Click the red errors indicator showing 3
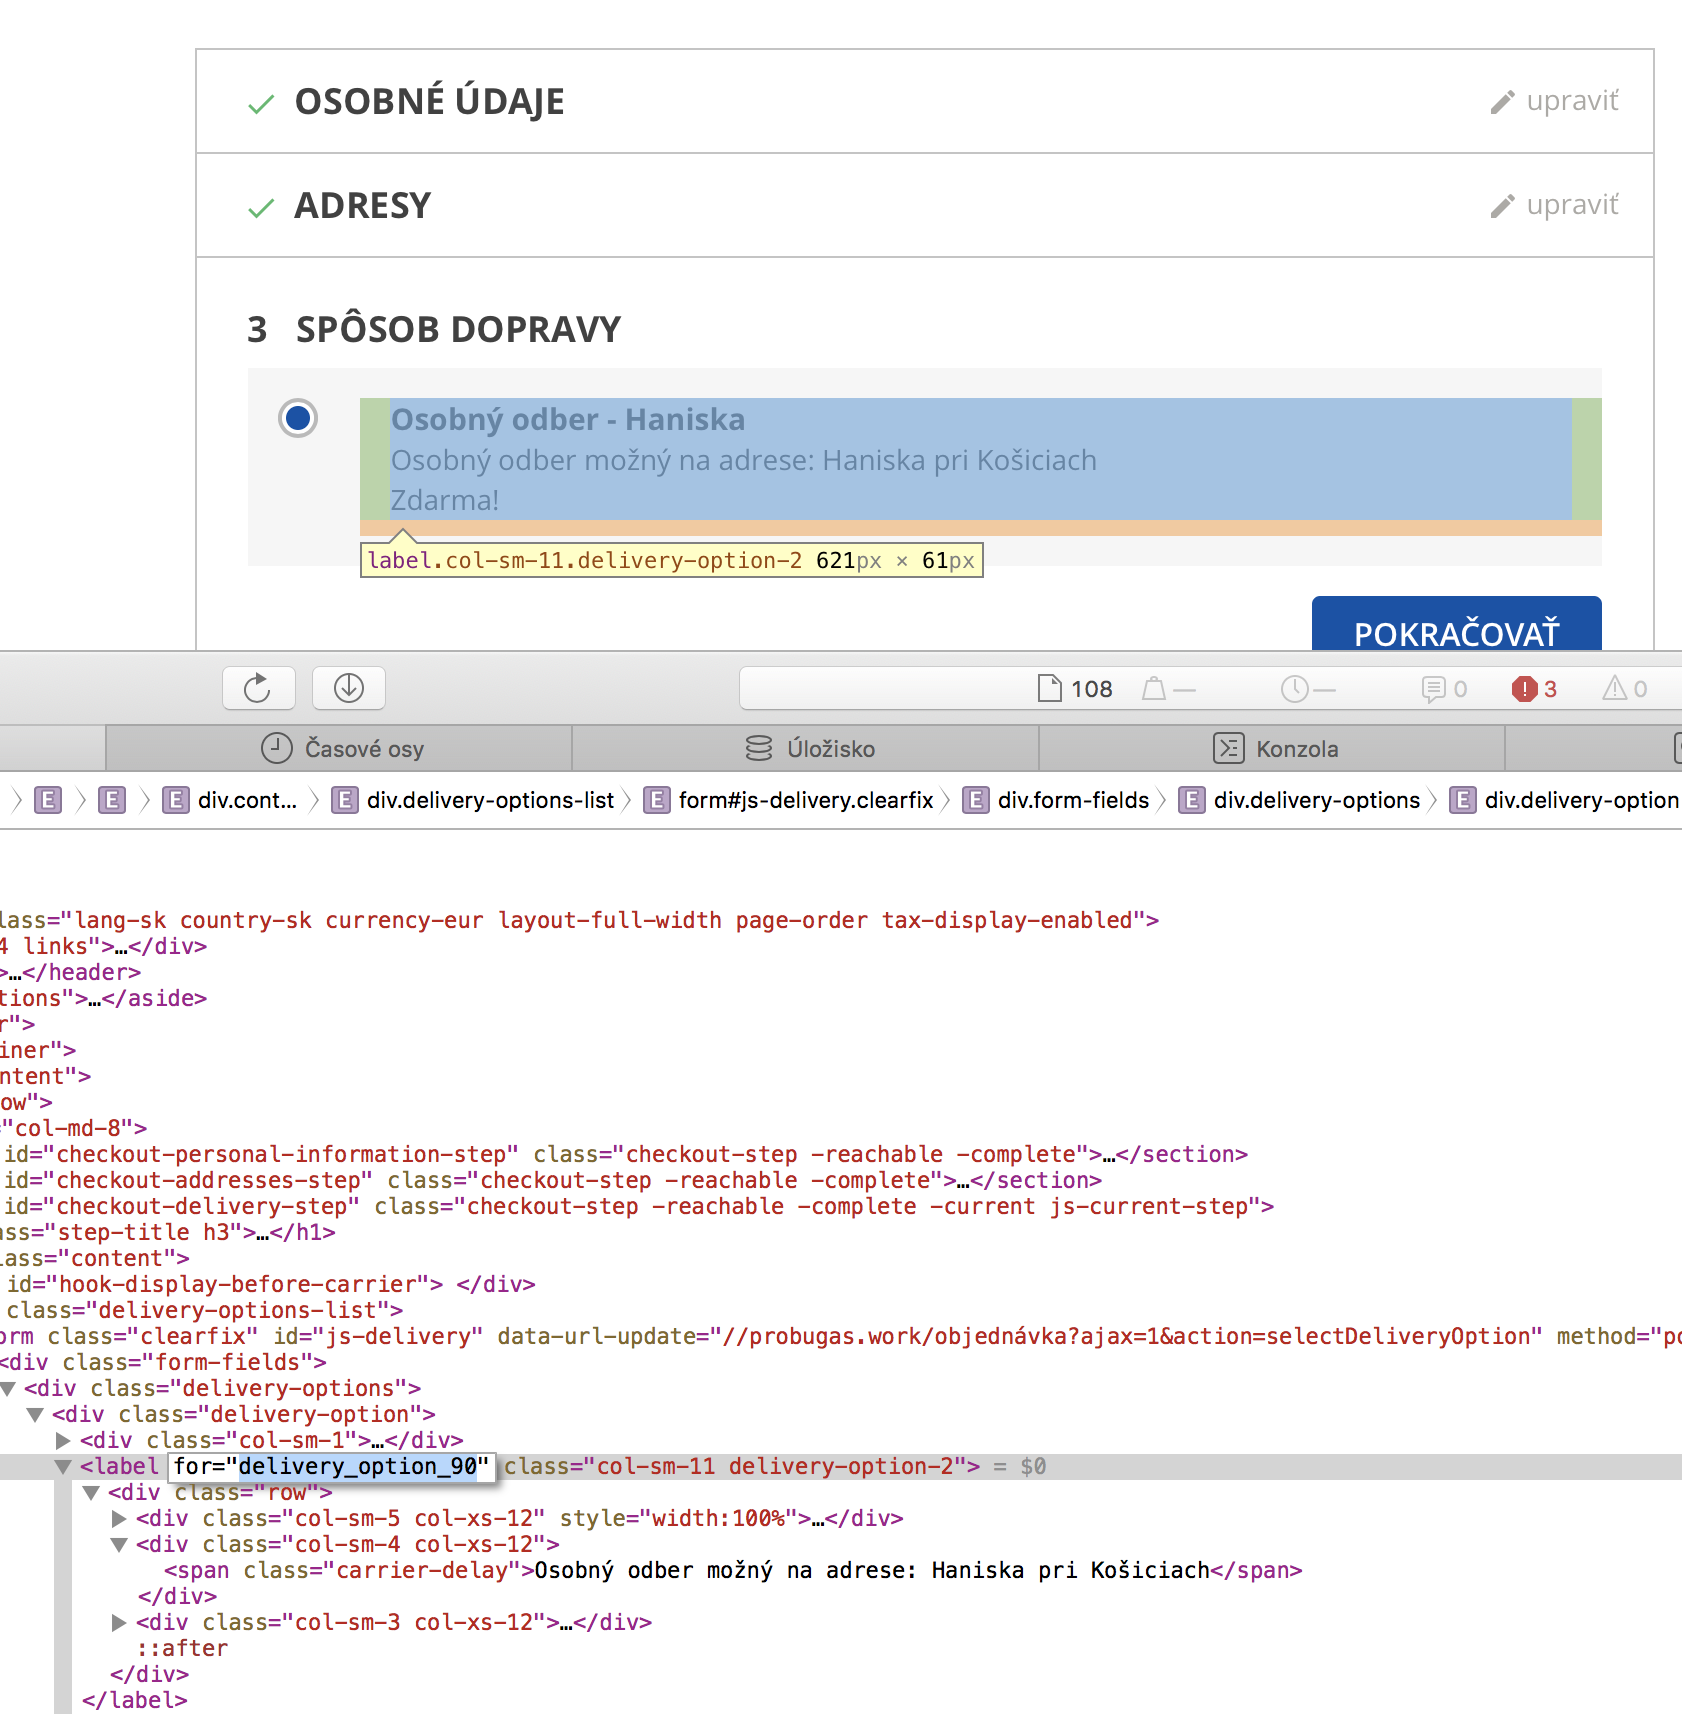 click(x=1535, y=688)
